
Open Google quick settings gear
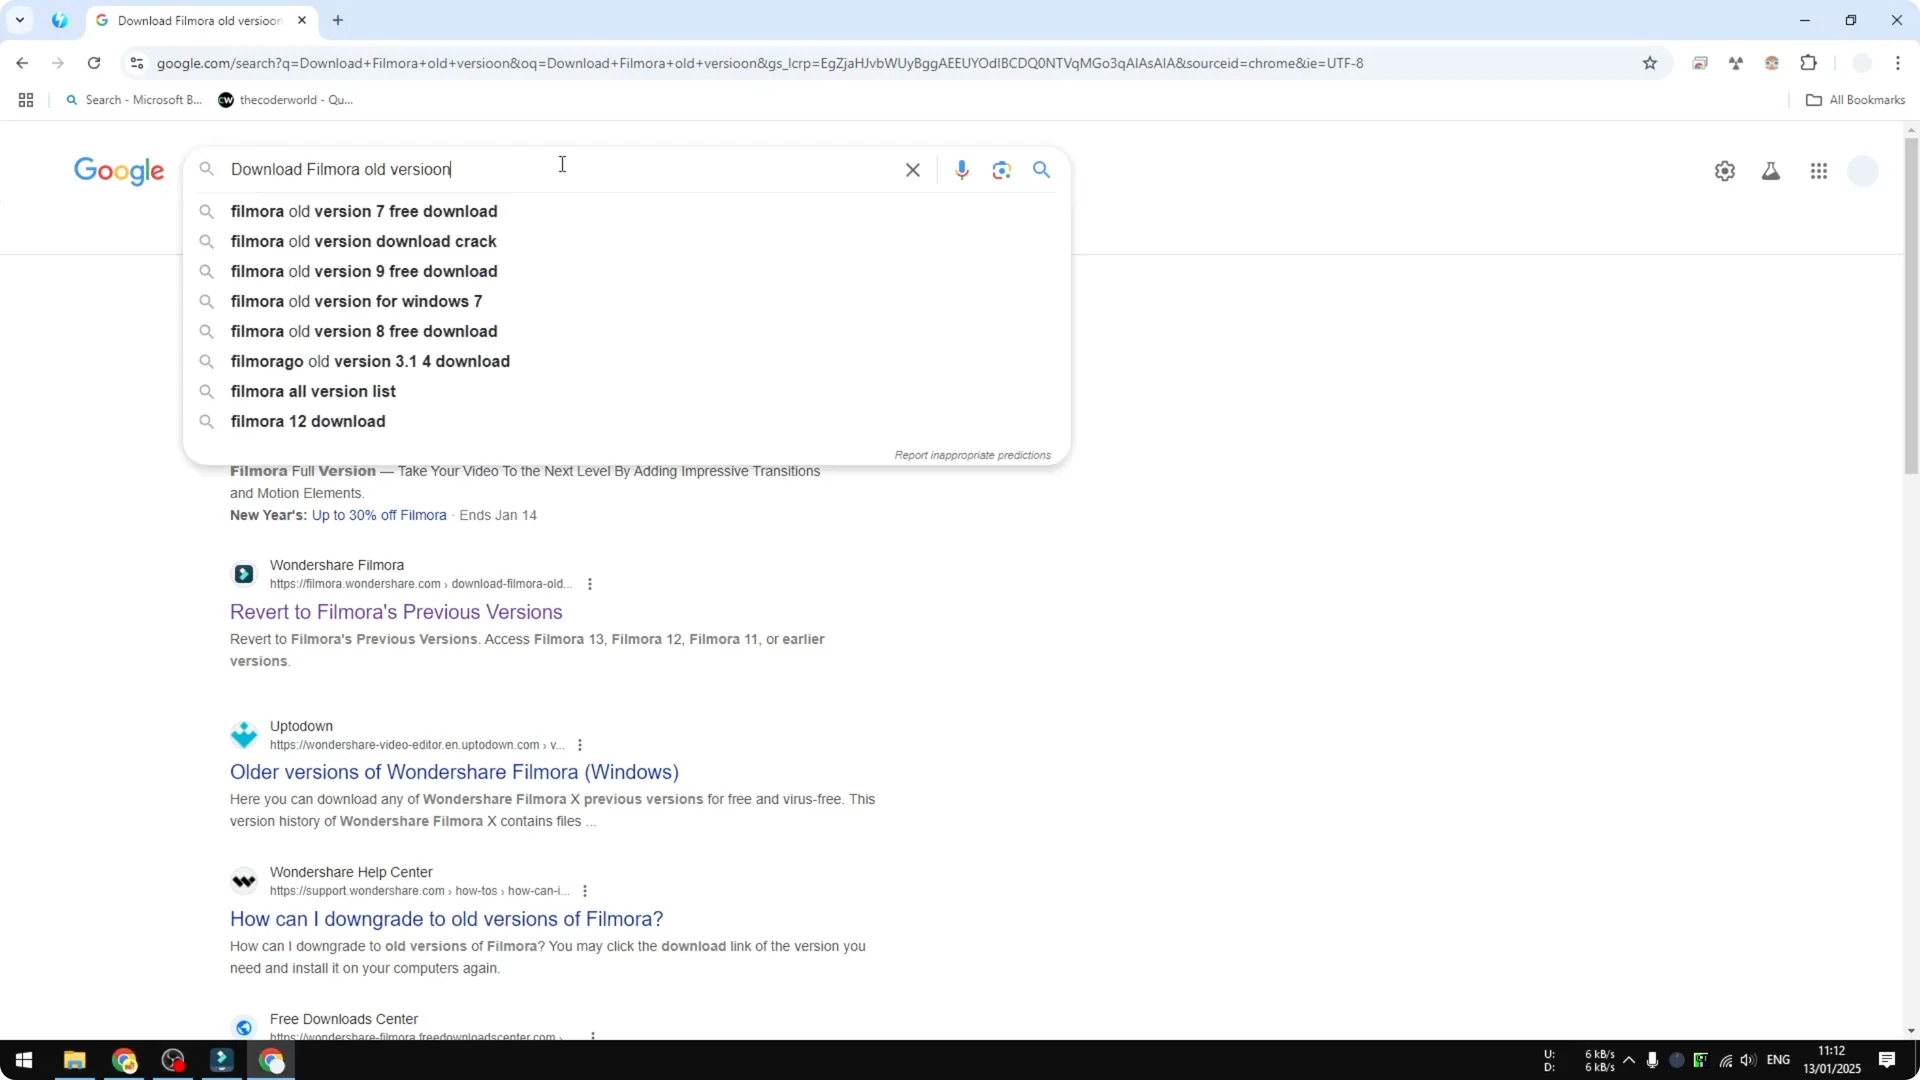[x=1724, y=171]
